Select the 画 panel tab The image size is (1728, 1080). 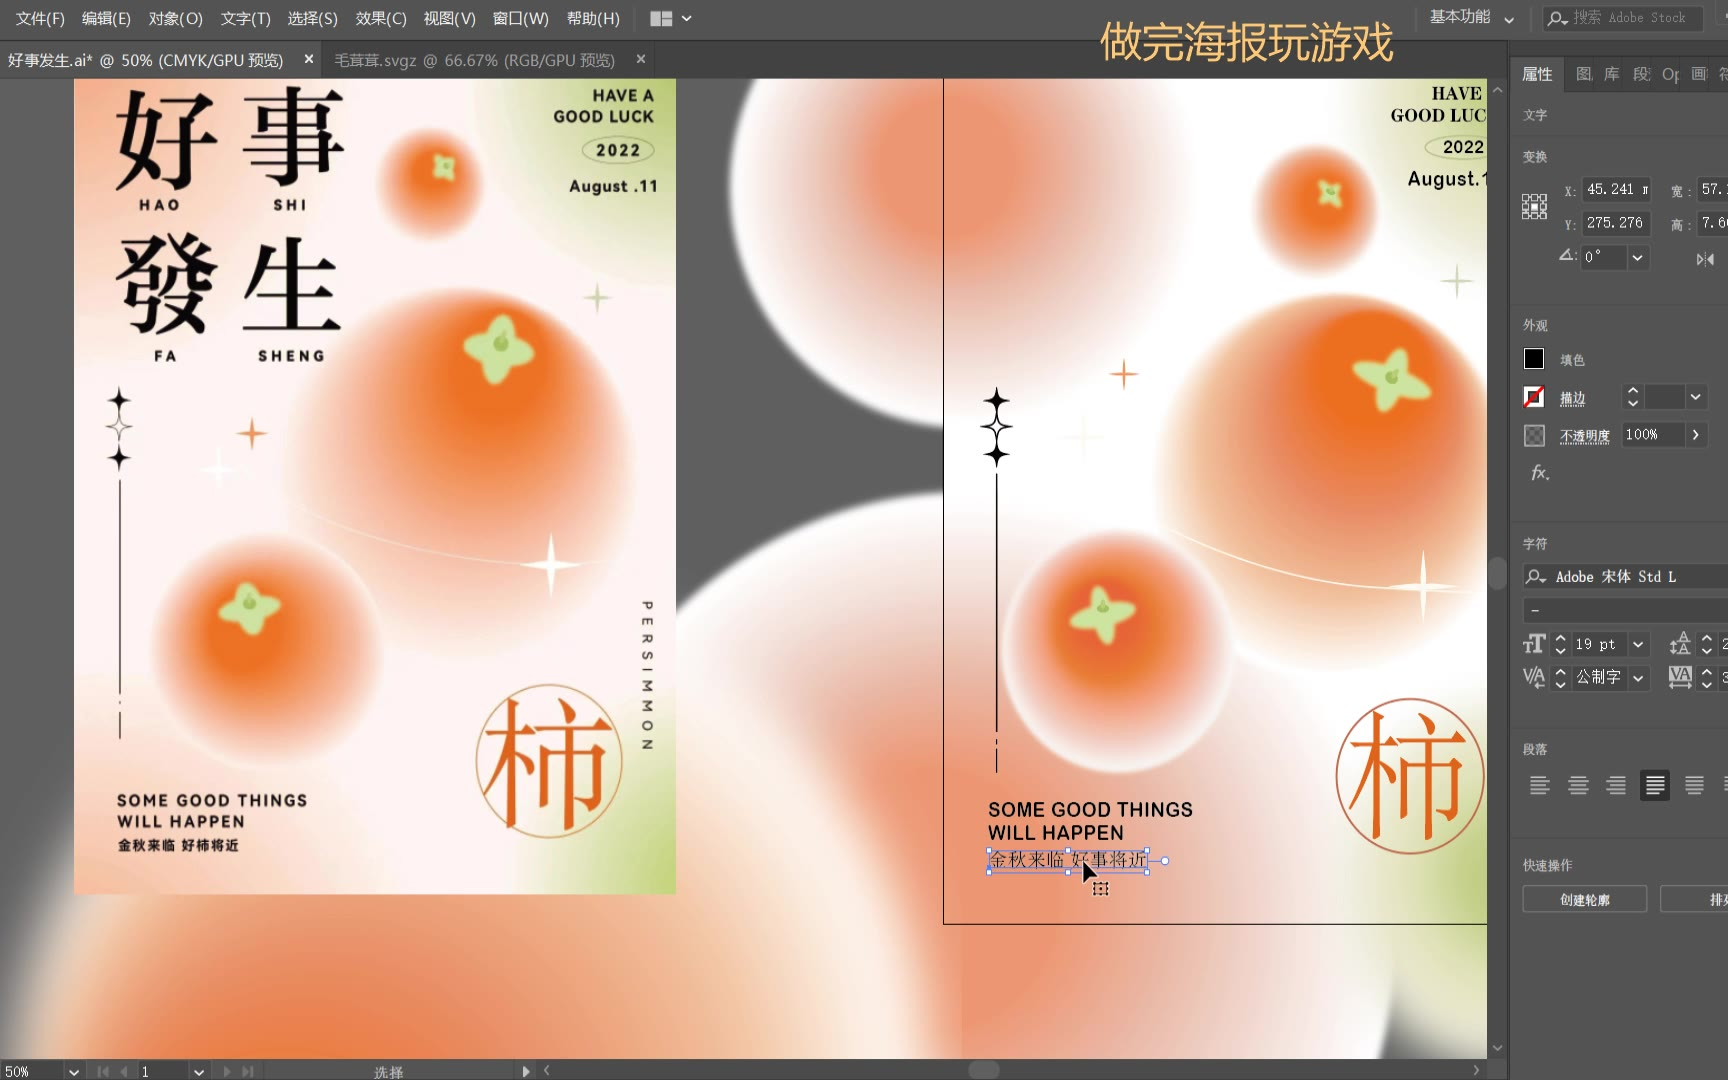click(1699, 74)
